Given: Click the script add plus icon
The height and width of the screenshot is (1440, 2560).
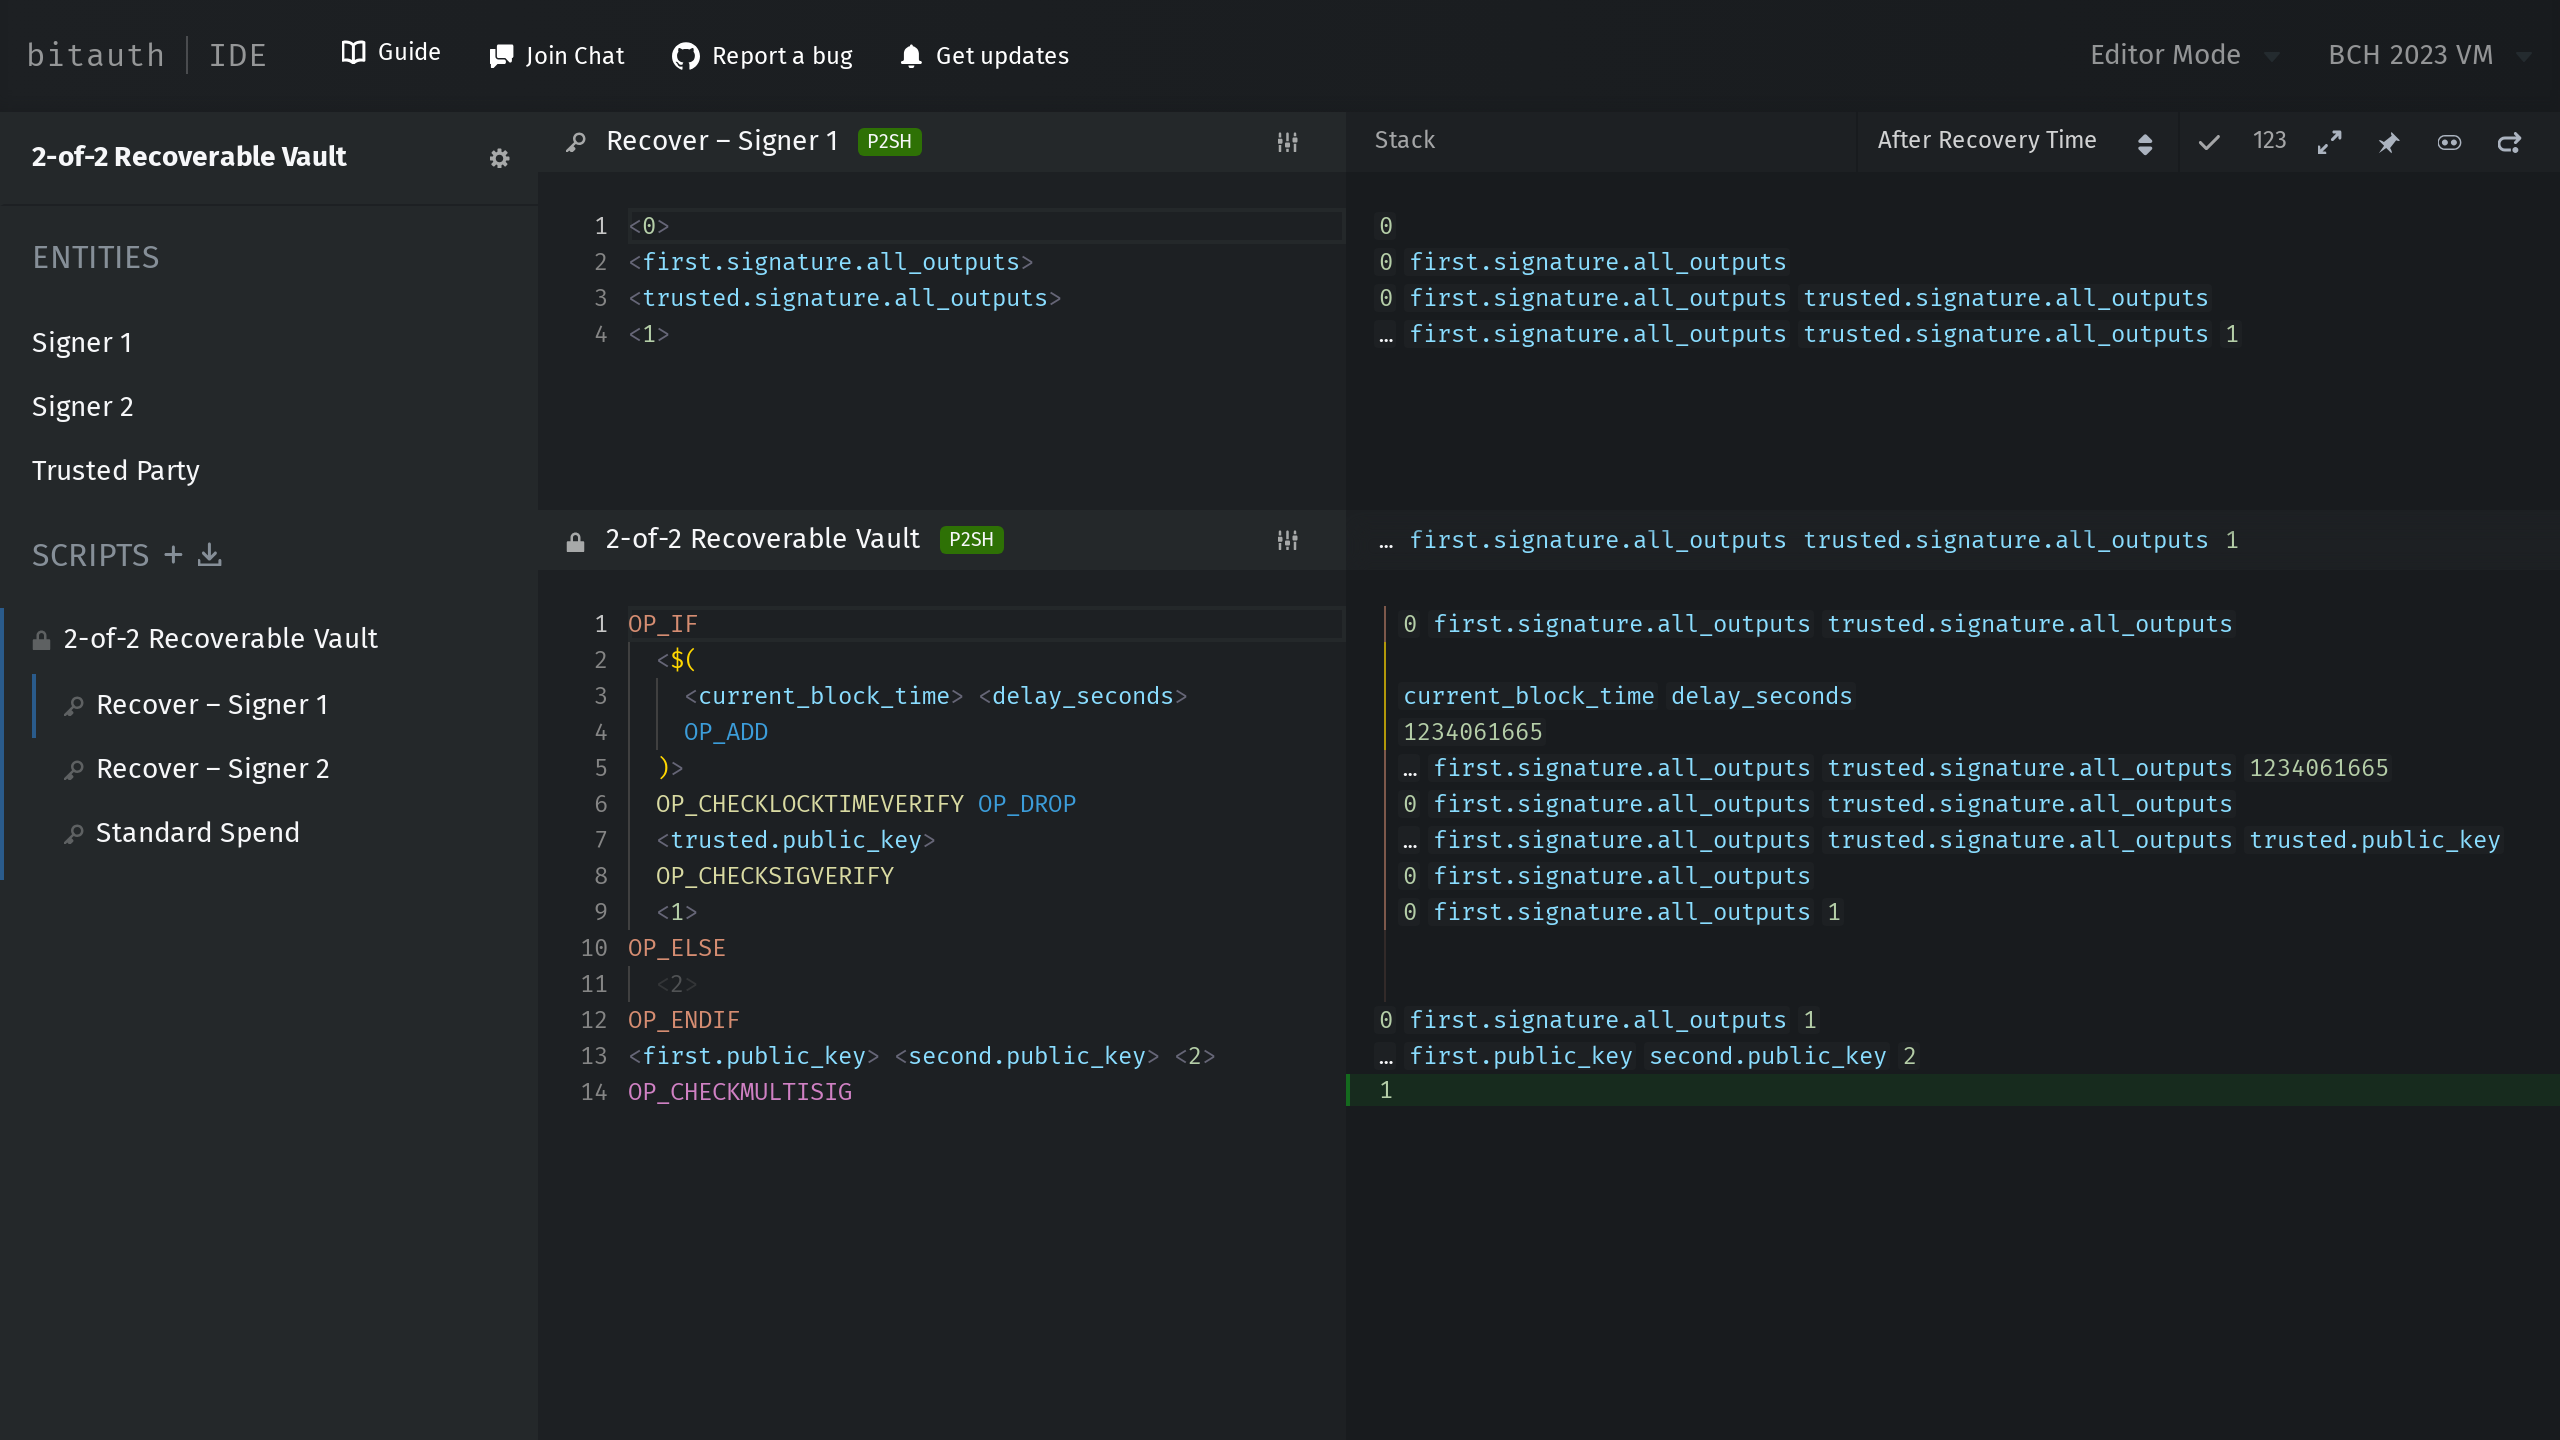Looking at the screenshot, I should pos(174,556).
